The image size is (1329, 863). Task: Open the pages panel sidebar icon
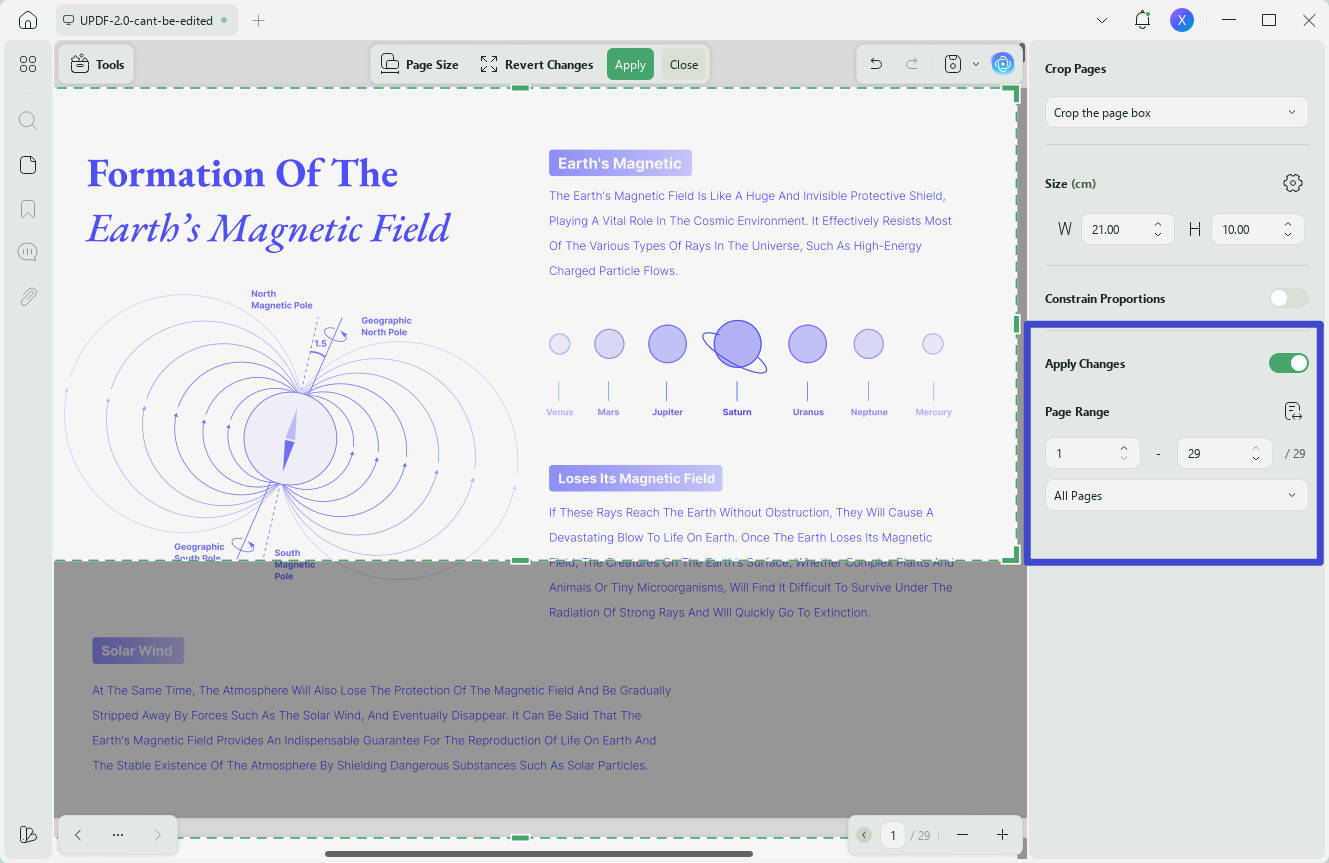point(28,165)
